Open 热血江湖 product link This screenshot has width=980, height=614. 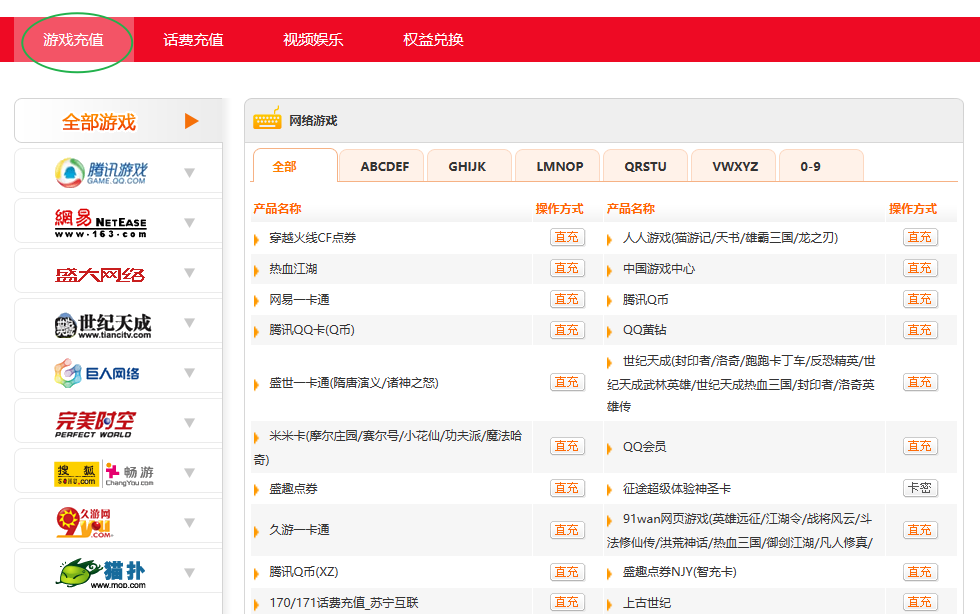[293, 269]
